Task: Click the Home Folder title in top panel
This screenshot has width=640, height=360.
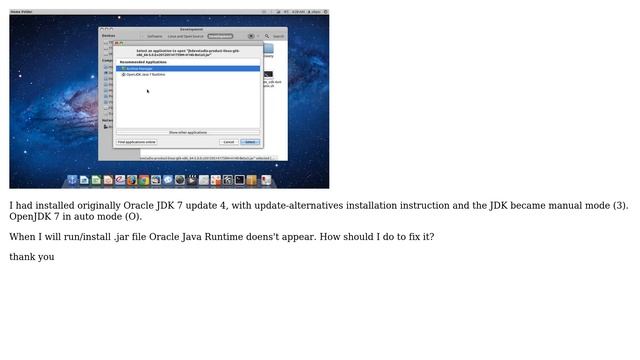Action: [21, 12]
